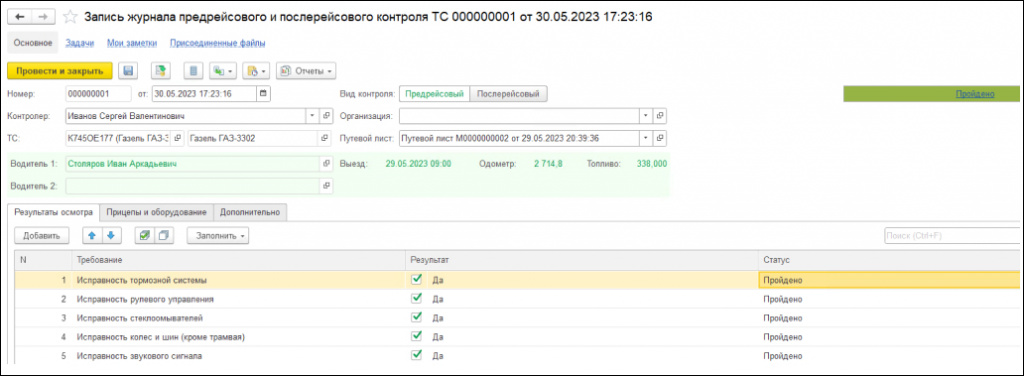The width and height of the screenshot is (1024, 376).
Task: Open the К745ОЕ177 vehicle record icon
Action: (x=177, y=138)
